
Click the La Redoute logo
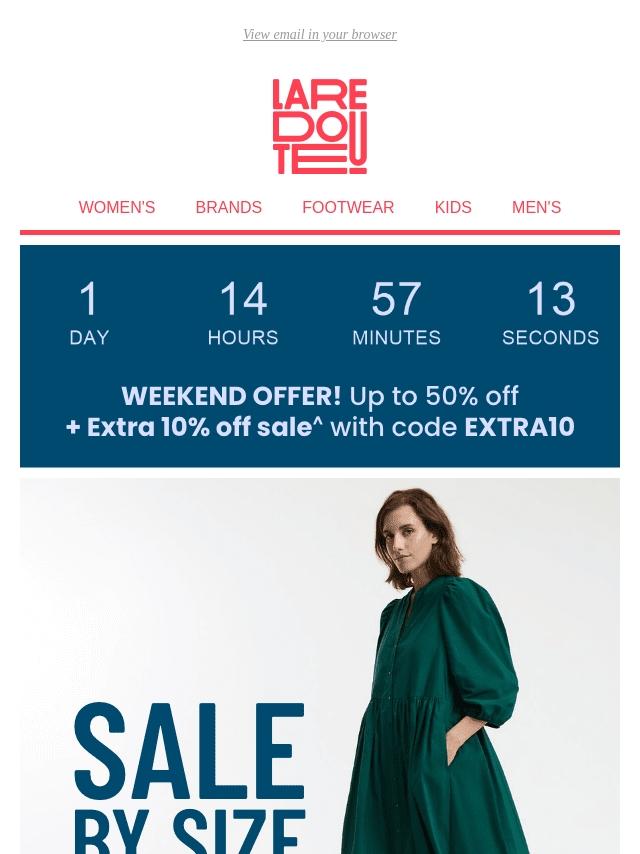320,126
